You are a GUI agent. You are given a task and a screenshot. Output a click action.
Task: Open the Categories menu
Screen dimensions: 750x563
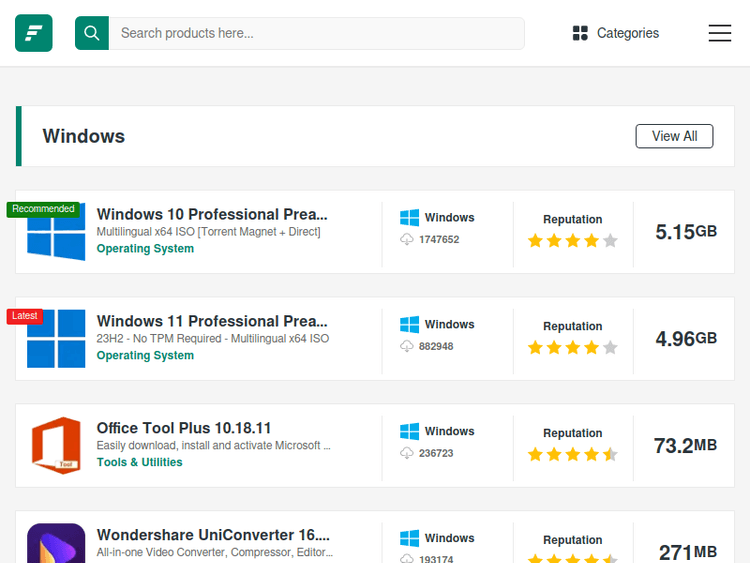(x=615, y=33)
